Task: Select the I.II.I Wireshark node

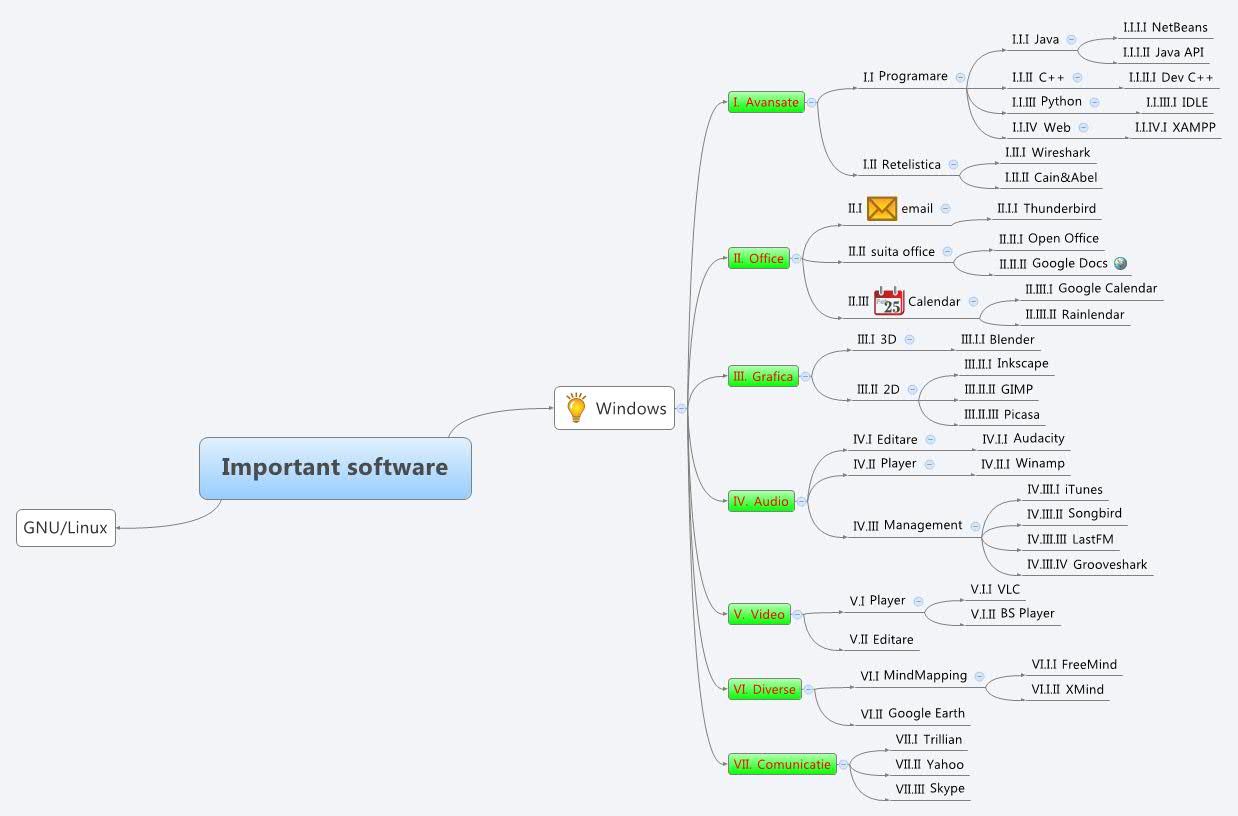Action: click(x=1047, y=153)
